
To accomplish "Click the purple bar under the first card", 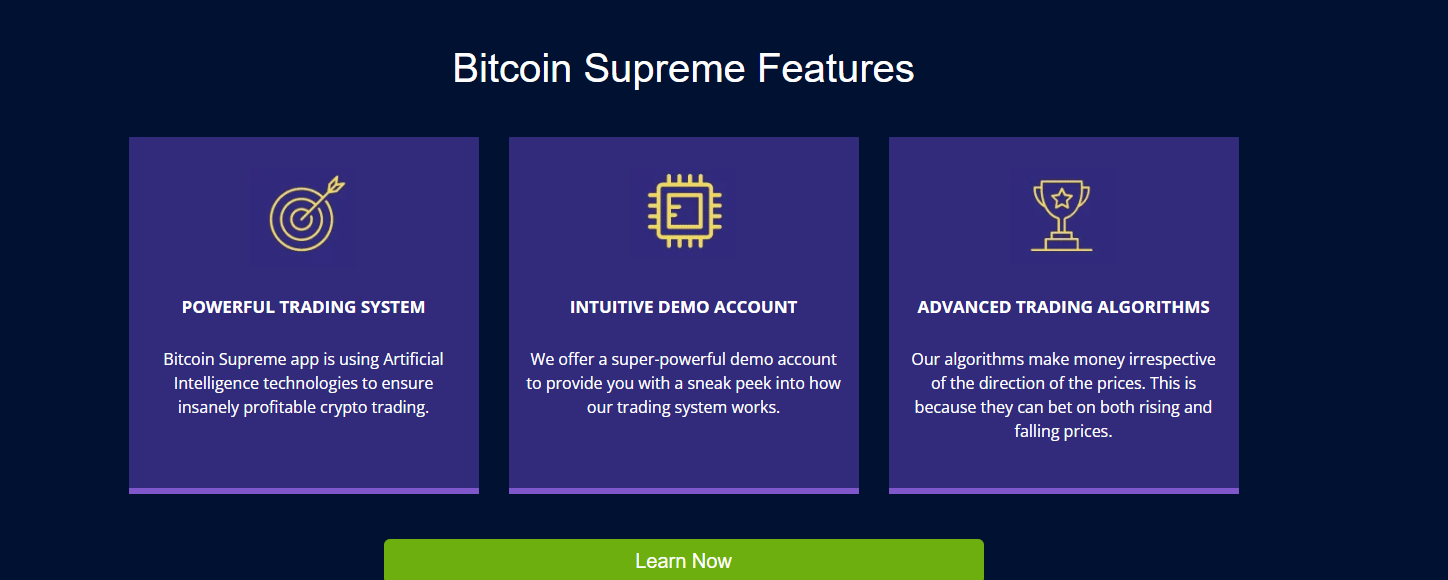I will click(x=303, y=490).
